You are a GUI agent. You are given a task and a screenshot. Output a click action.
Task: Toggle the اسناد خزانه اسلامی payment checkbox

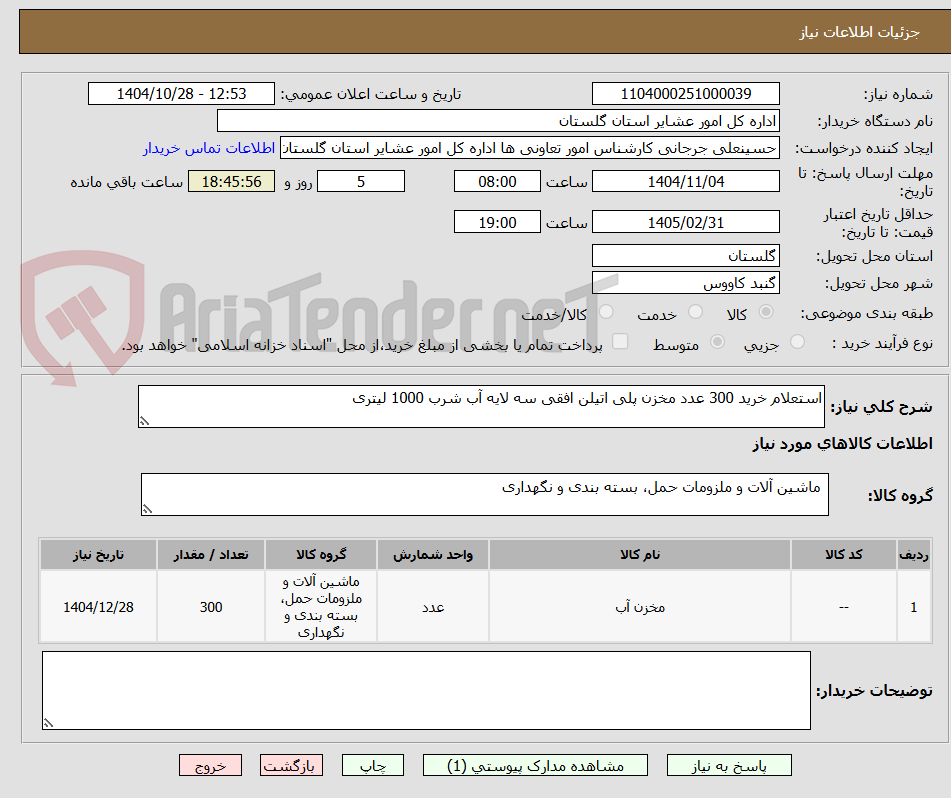coord(620,341)
